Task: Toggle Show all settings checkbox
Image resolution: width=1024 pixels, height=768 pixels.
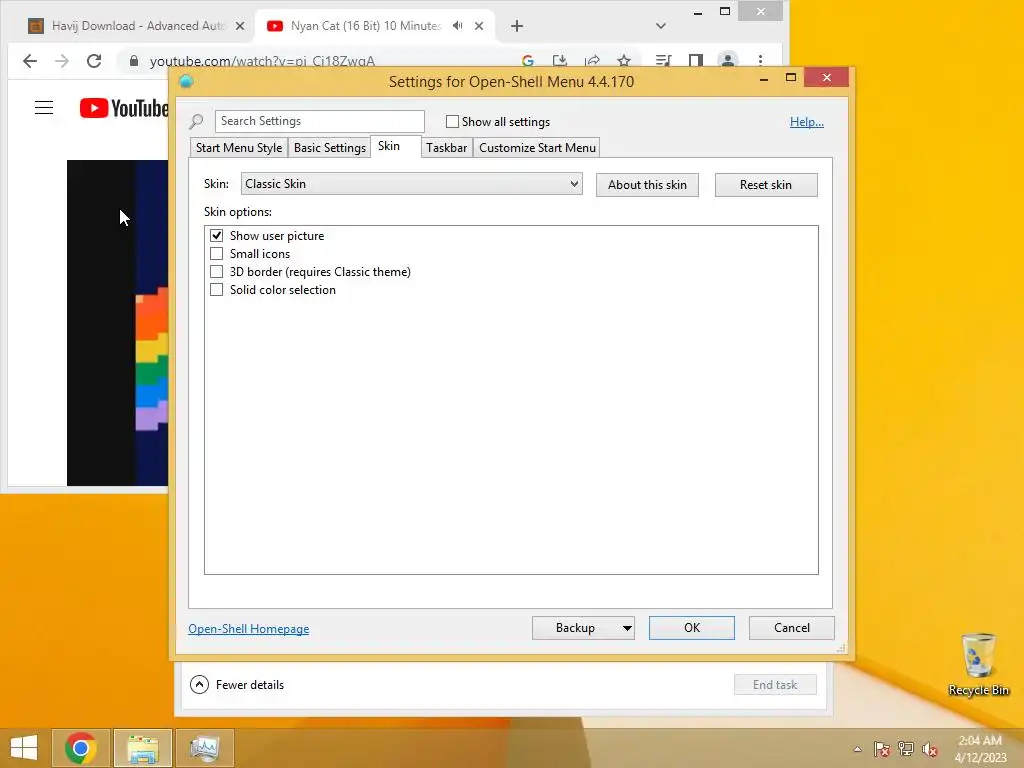Action: [452, 121]
